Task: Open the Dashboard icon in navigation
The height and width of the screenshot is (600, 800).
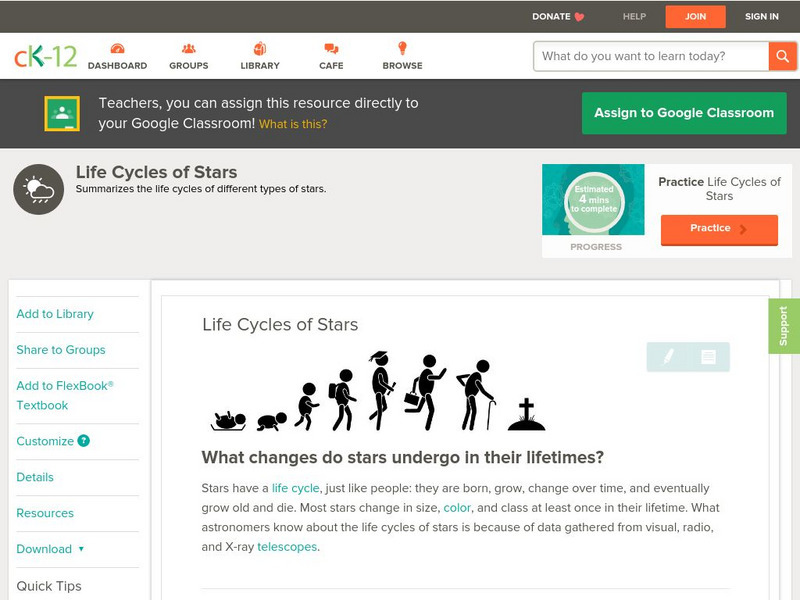Action: [x=117, y=49]
